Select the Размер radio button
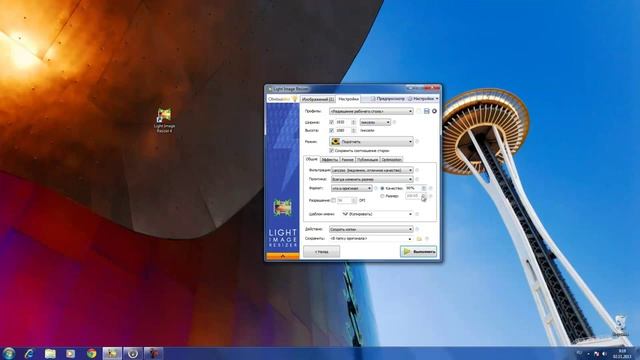 click(x=382, y=196)
